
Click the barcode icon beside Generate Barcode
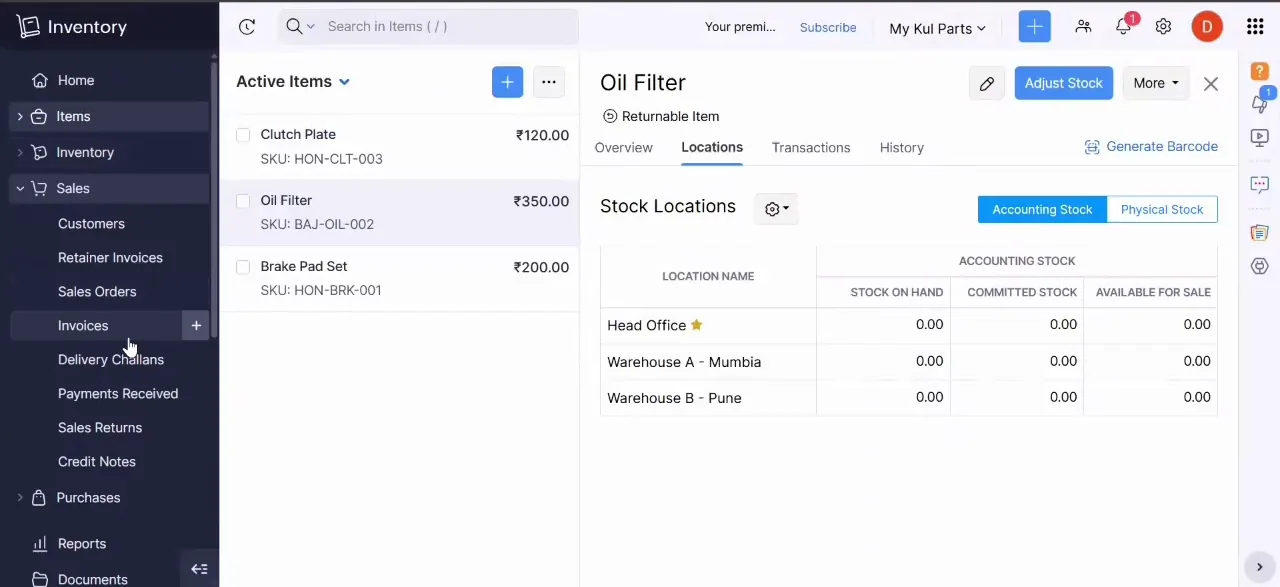point(1092,147)
